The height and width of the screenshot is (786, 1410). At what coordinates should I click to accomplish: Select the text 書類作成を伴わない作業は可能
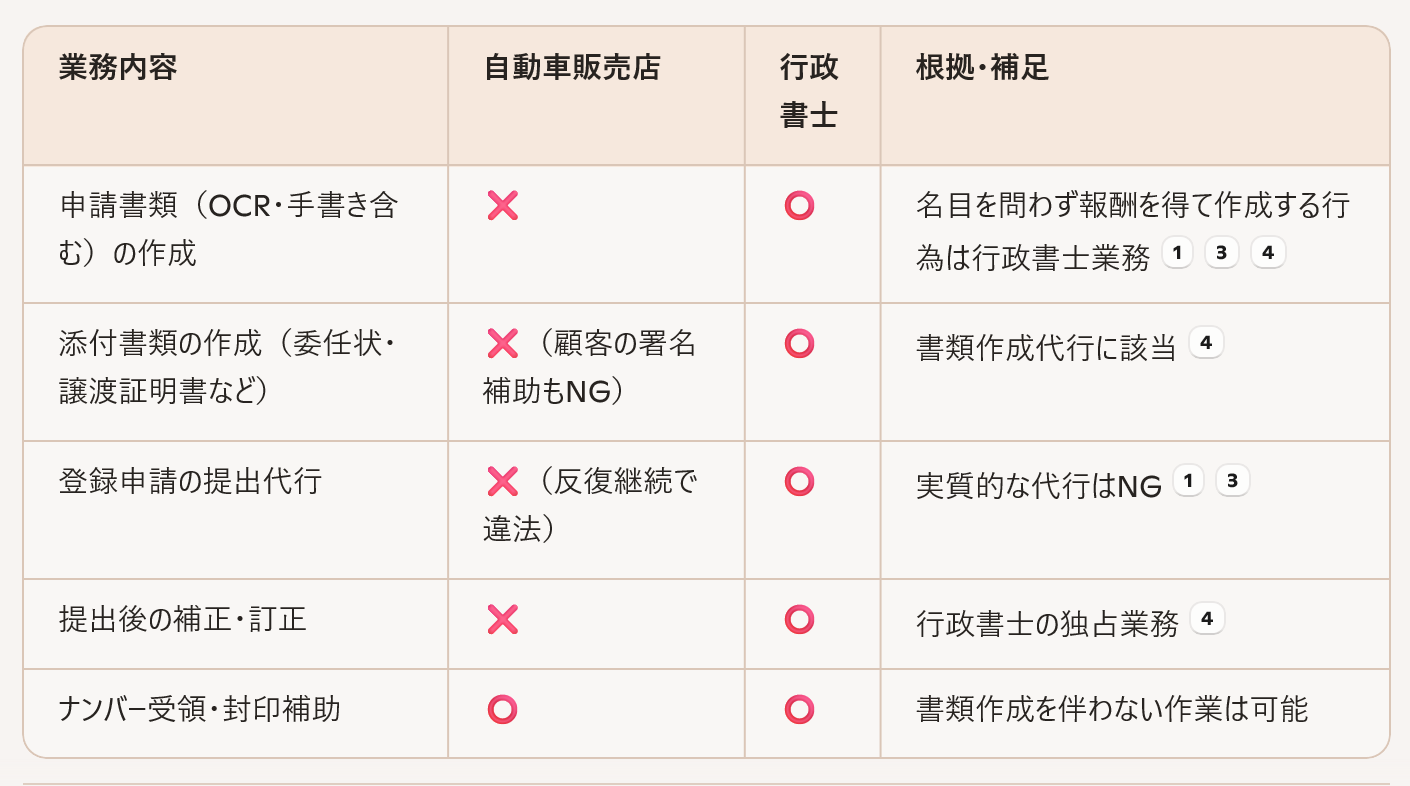pos(1112,710)
